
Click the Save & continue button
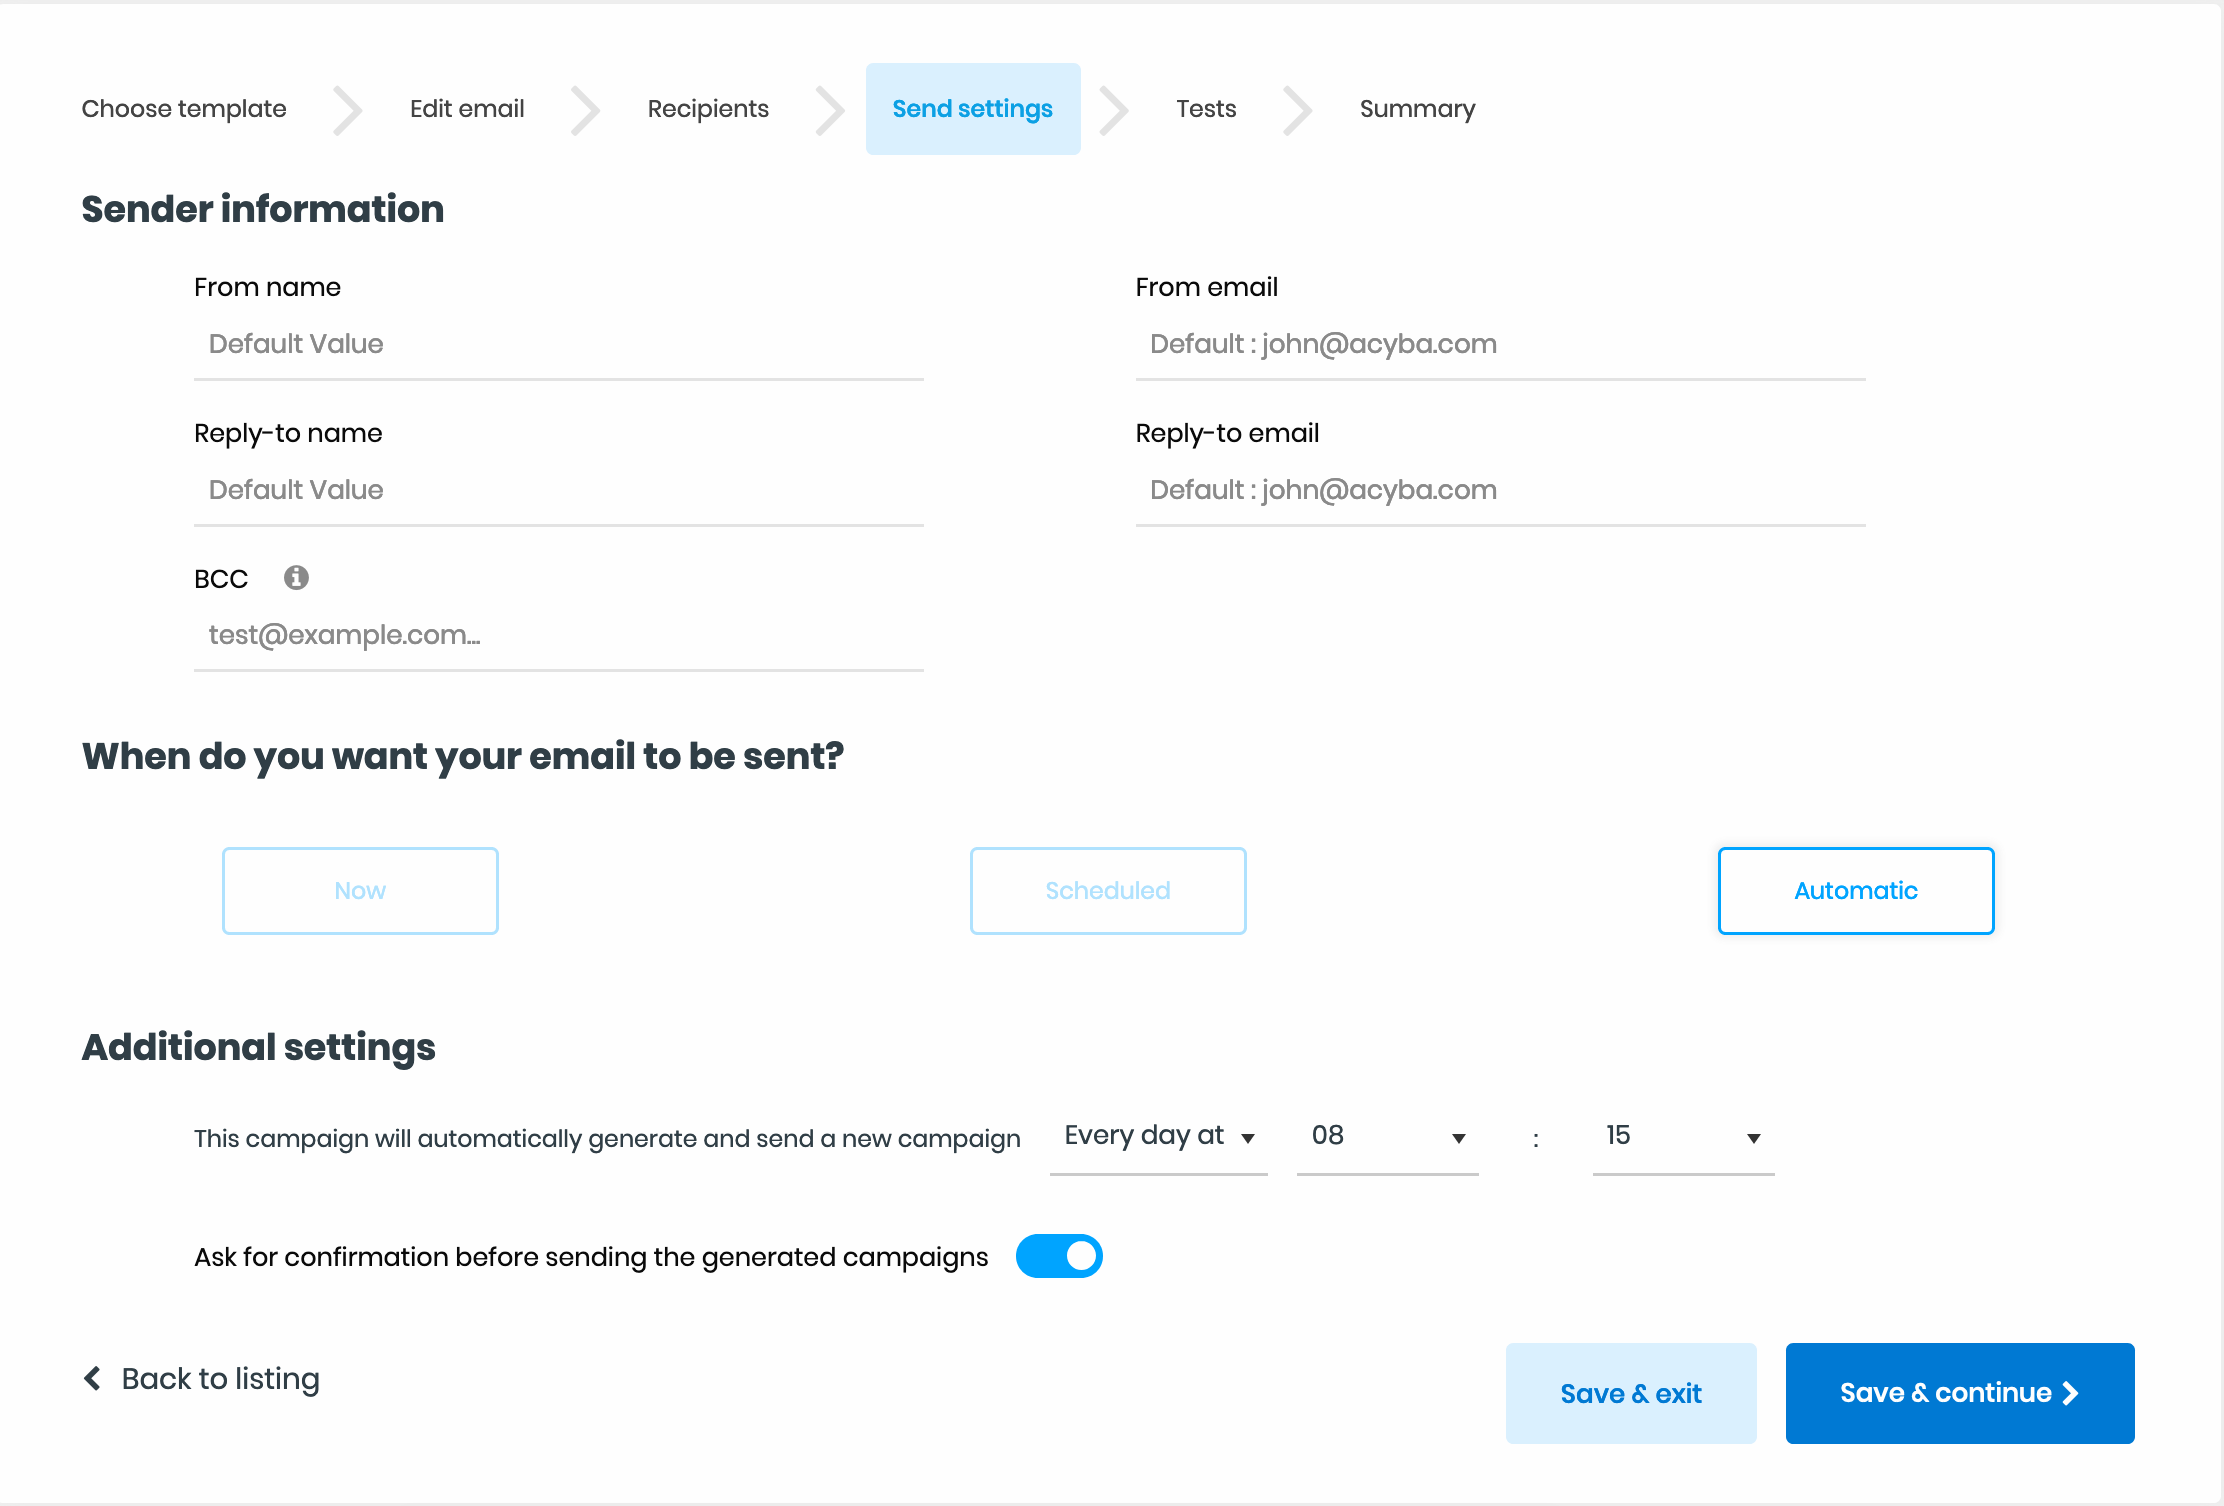1960,1393
